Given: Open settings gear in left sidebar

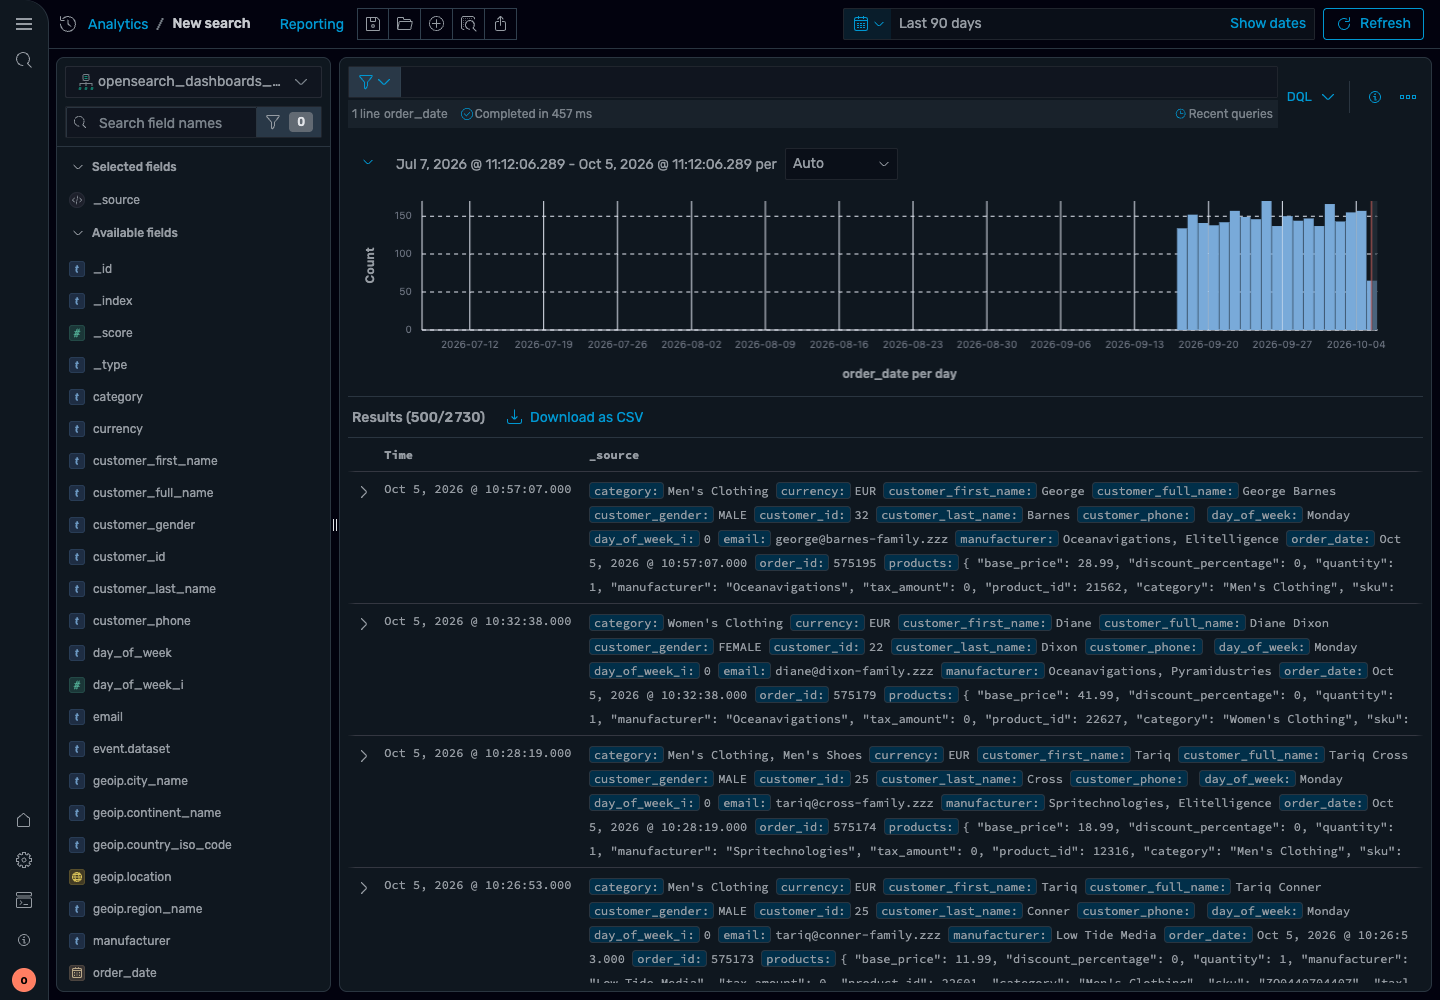Looking at the screenshot, I should pos(24,860).
